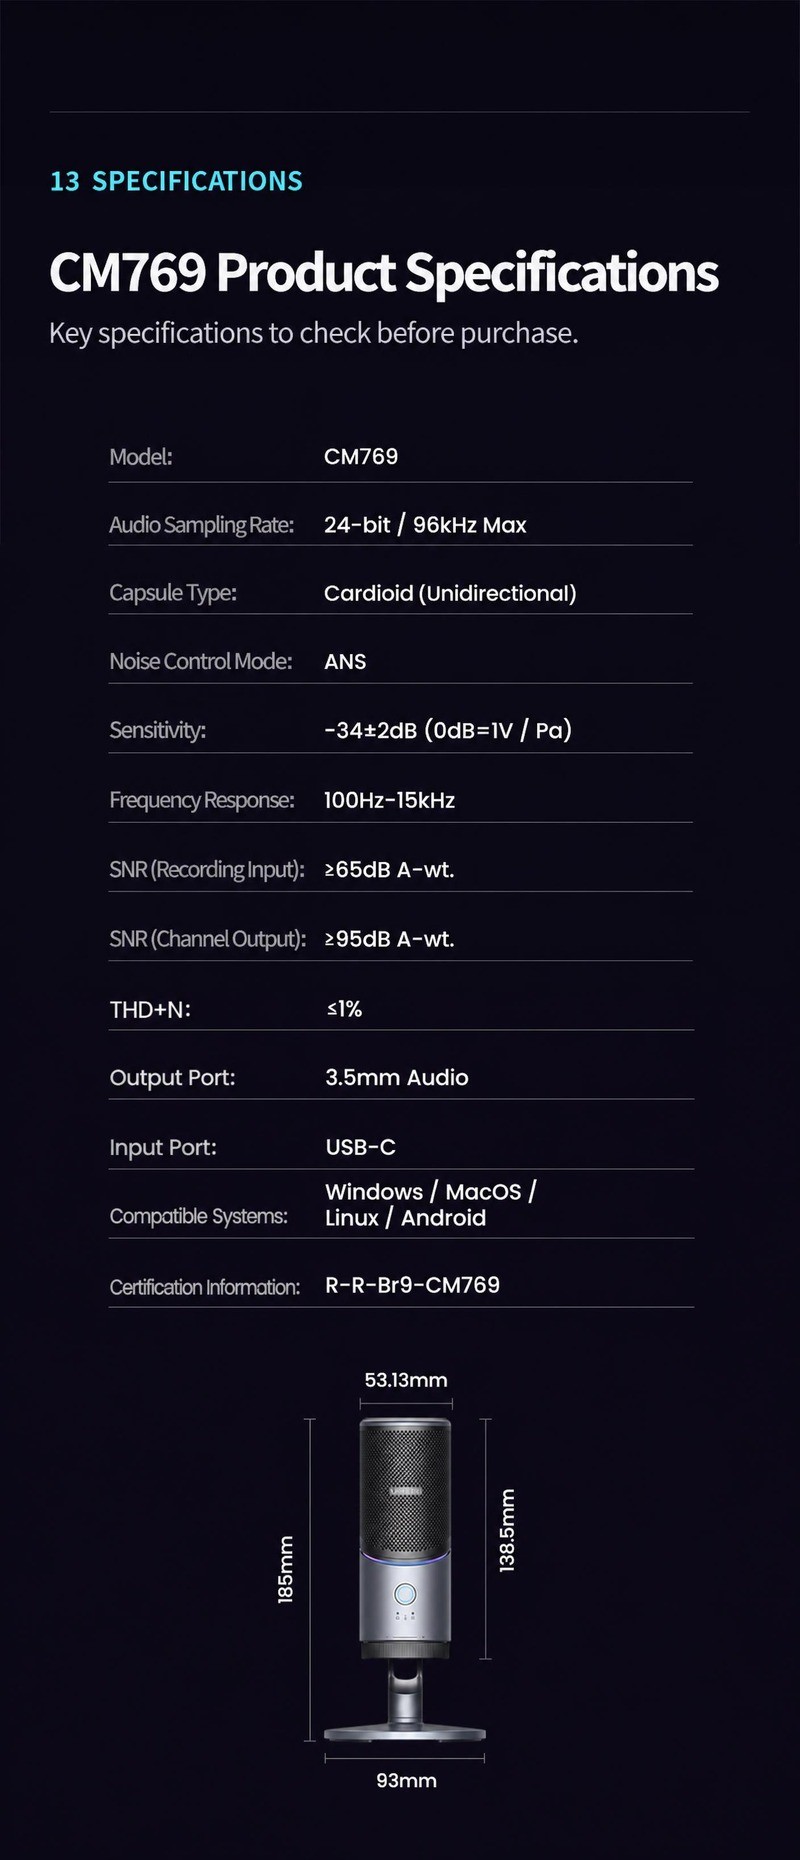Click the ANS noise control value

tap(345, 662)
